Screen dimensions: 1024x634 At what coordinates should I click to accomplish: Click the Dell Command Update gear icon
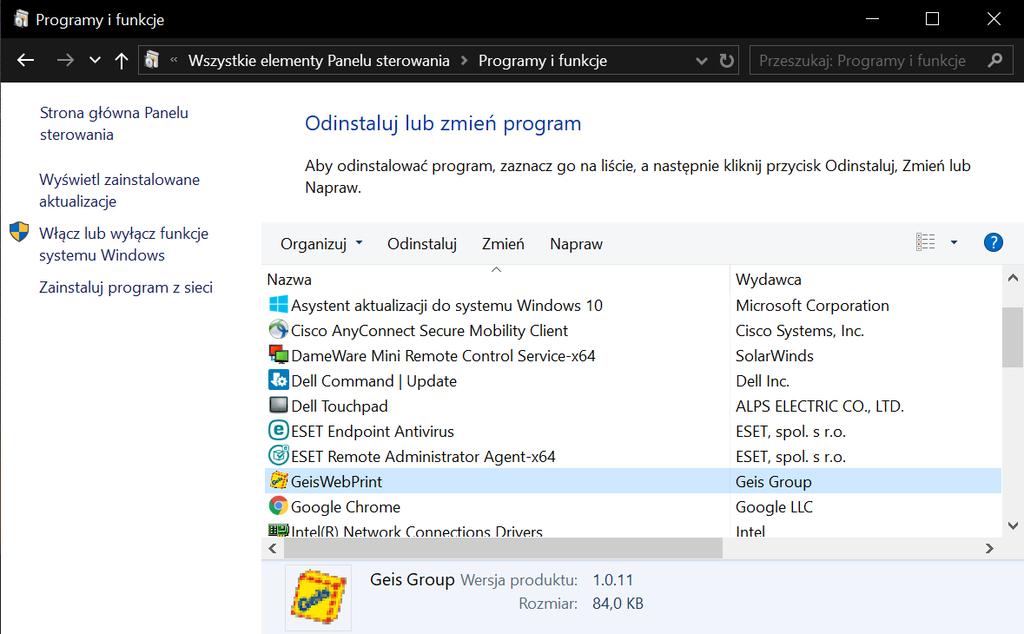[278, 379]
